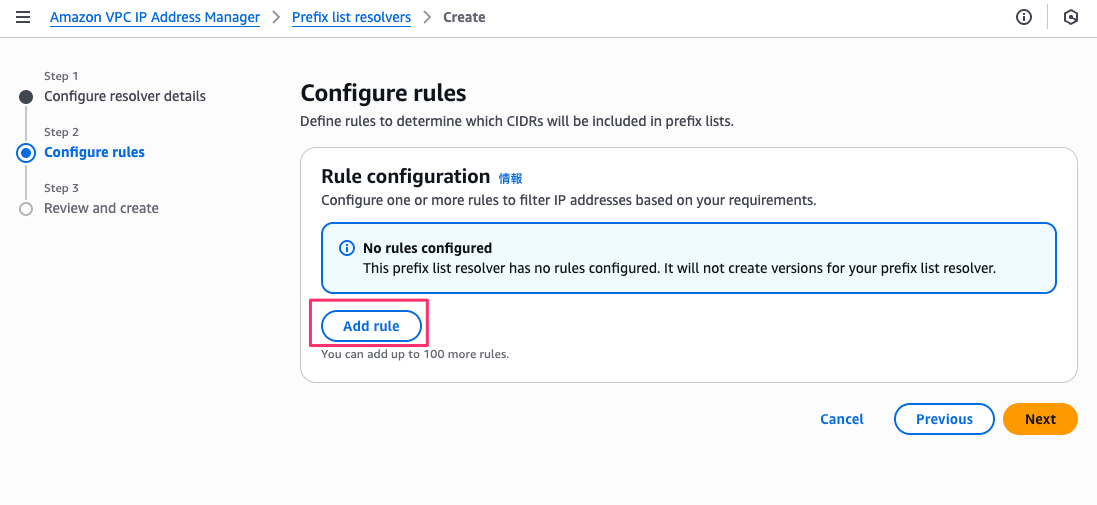
Task: Click the Create breadcrumb item
Action: click(x=464, y=17)
